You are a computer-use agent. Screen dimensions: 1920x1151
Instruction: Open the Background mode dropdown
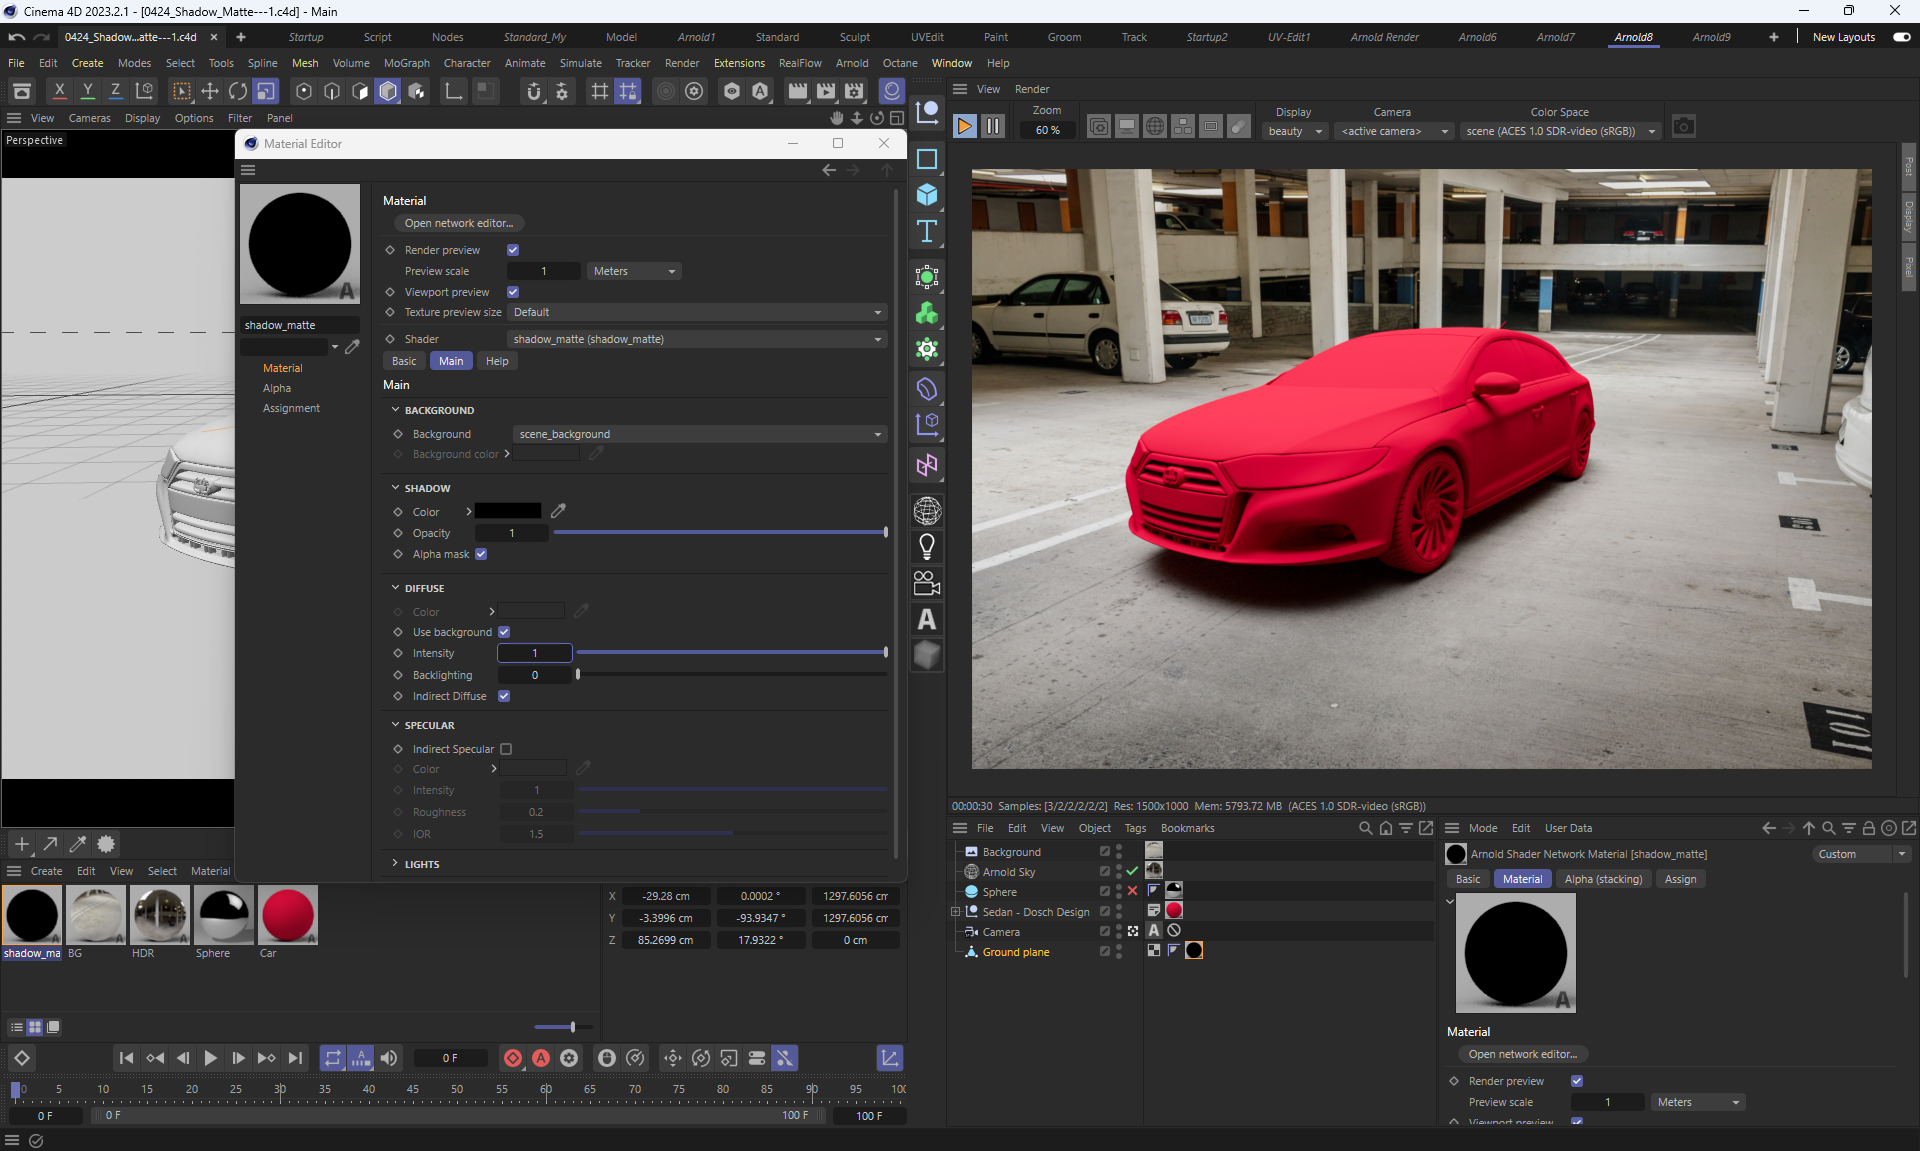pos(699,434)
